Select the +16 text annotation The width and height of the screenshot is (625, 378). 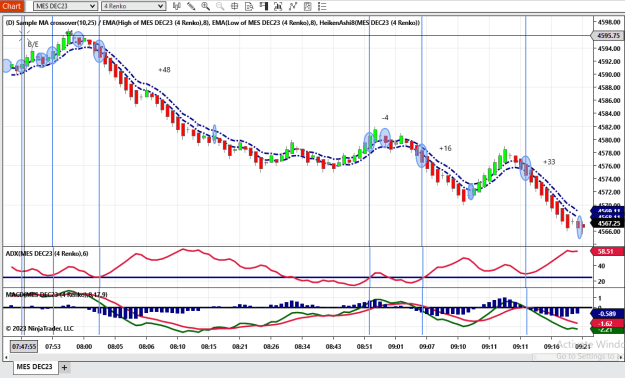pos(445,148)
